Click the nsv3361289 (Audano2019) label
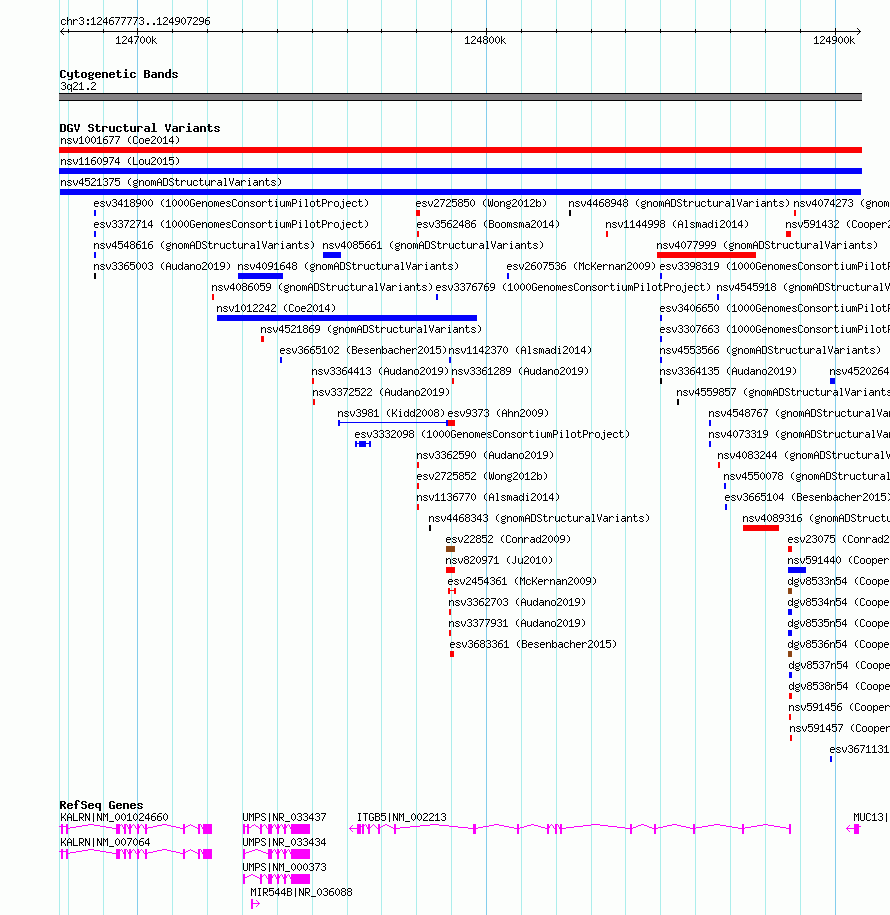This screenshot has width=890, height=915. tap(520, 371)
